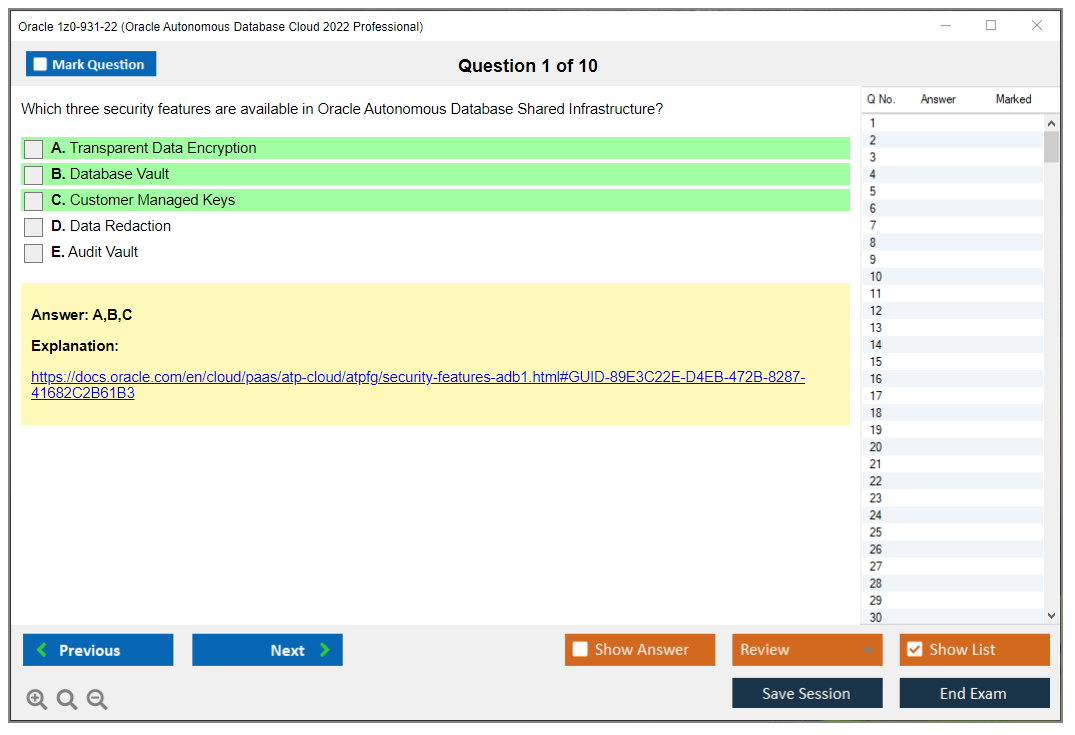Image resolution: width=1075 pixels, height=735 pixels.
Task: Click the middle magnifier icon to reset zoom
Action: coord(67,699)
